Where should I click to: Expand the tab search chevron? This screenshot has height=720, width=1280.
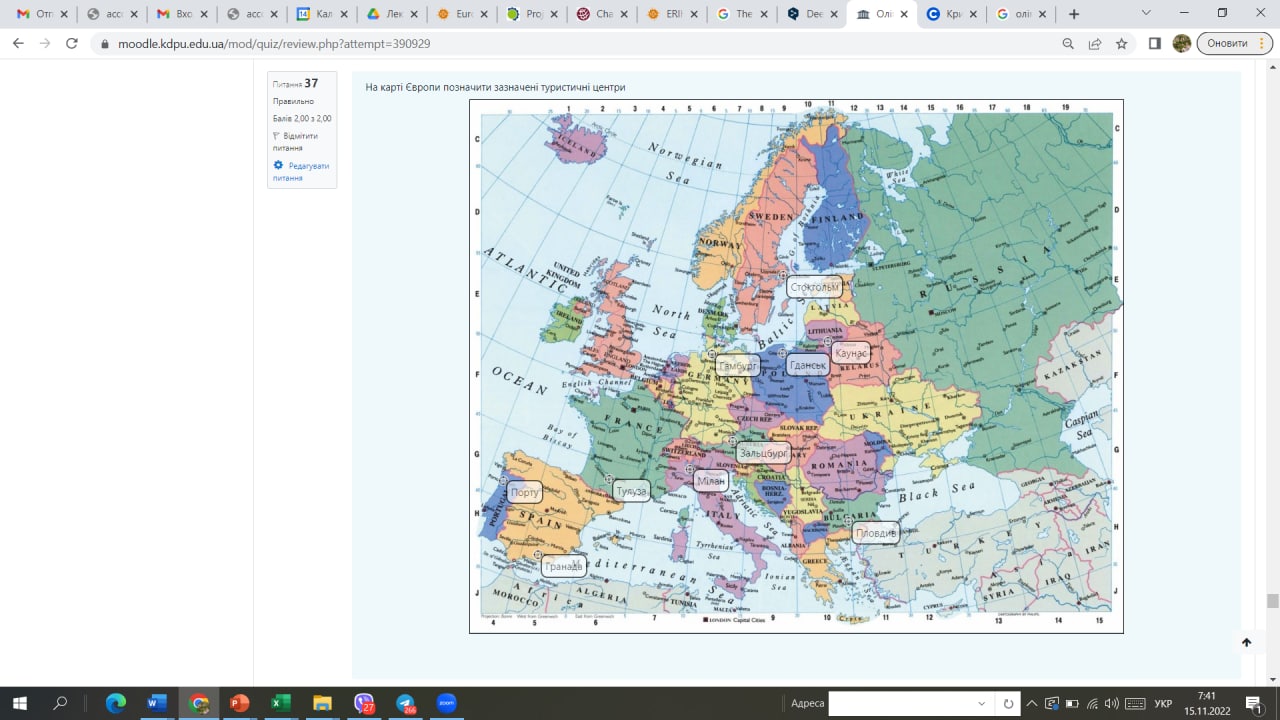(x=1146, y=13)
